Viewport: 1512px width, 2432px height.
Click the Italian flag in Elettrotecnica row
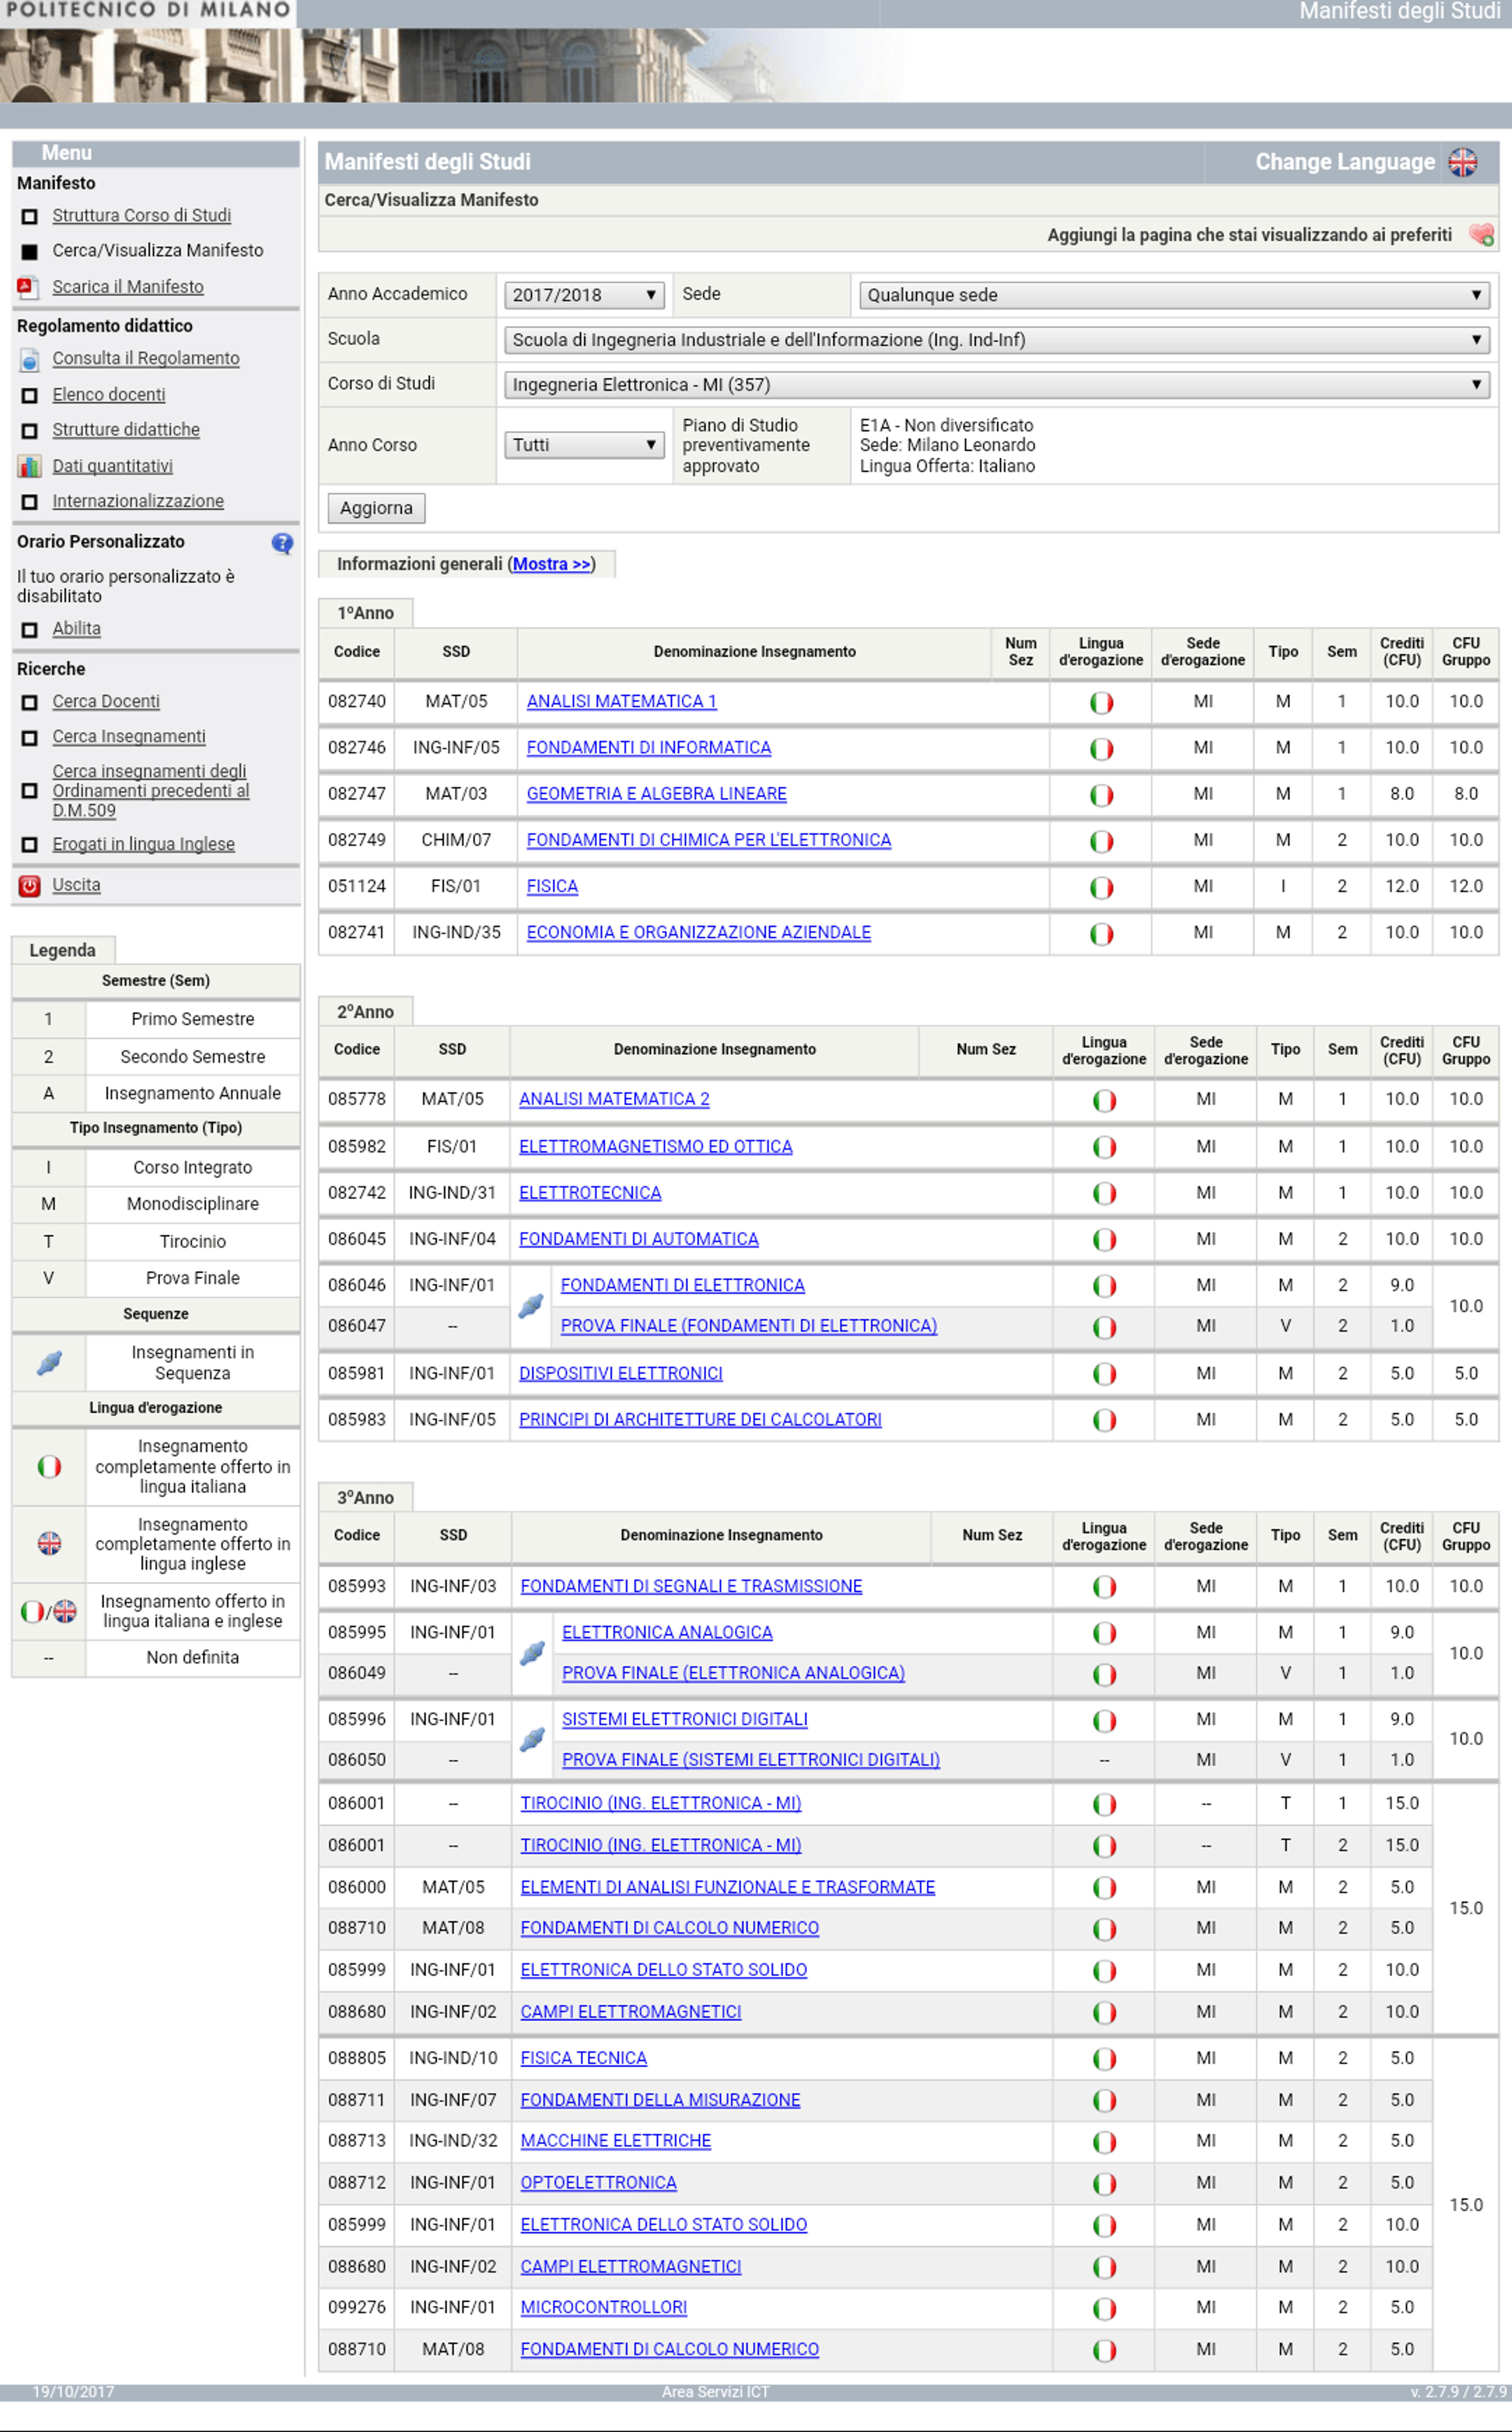pyautogui.click(x=1104, y=1193)
